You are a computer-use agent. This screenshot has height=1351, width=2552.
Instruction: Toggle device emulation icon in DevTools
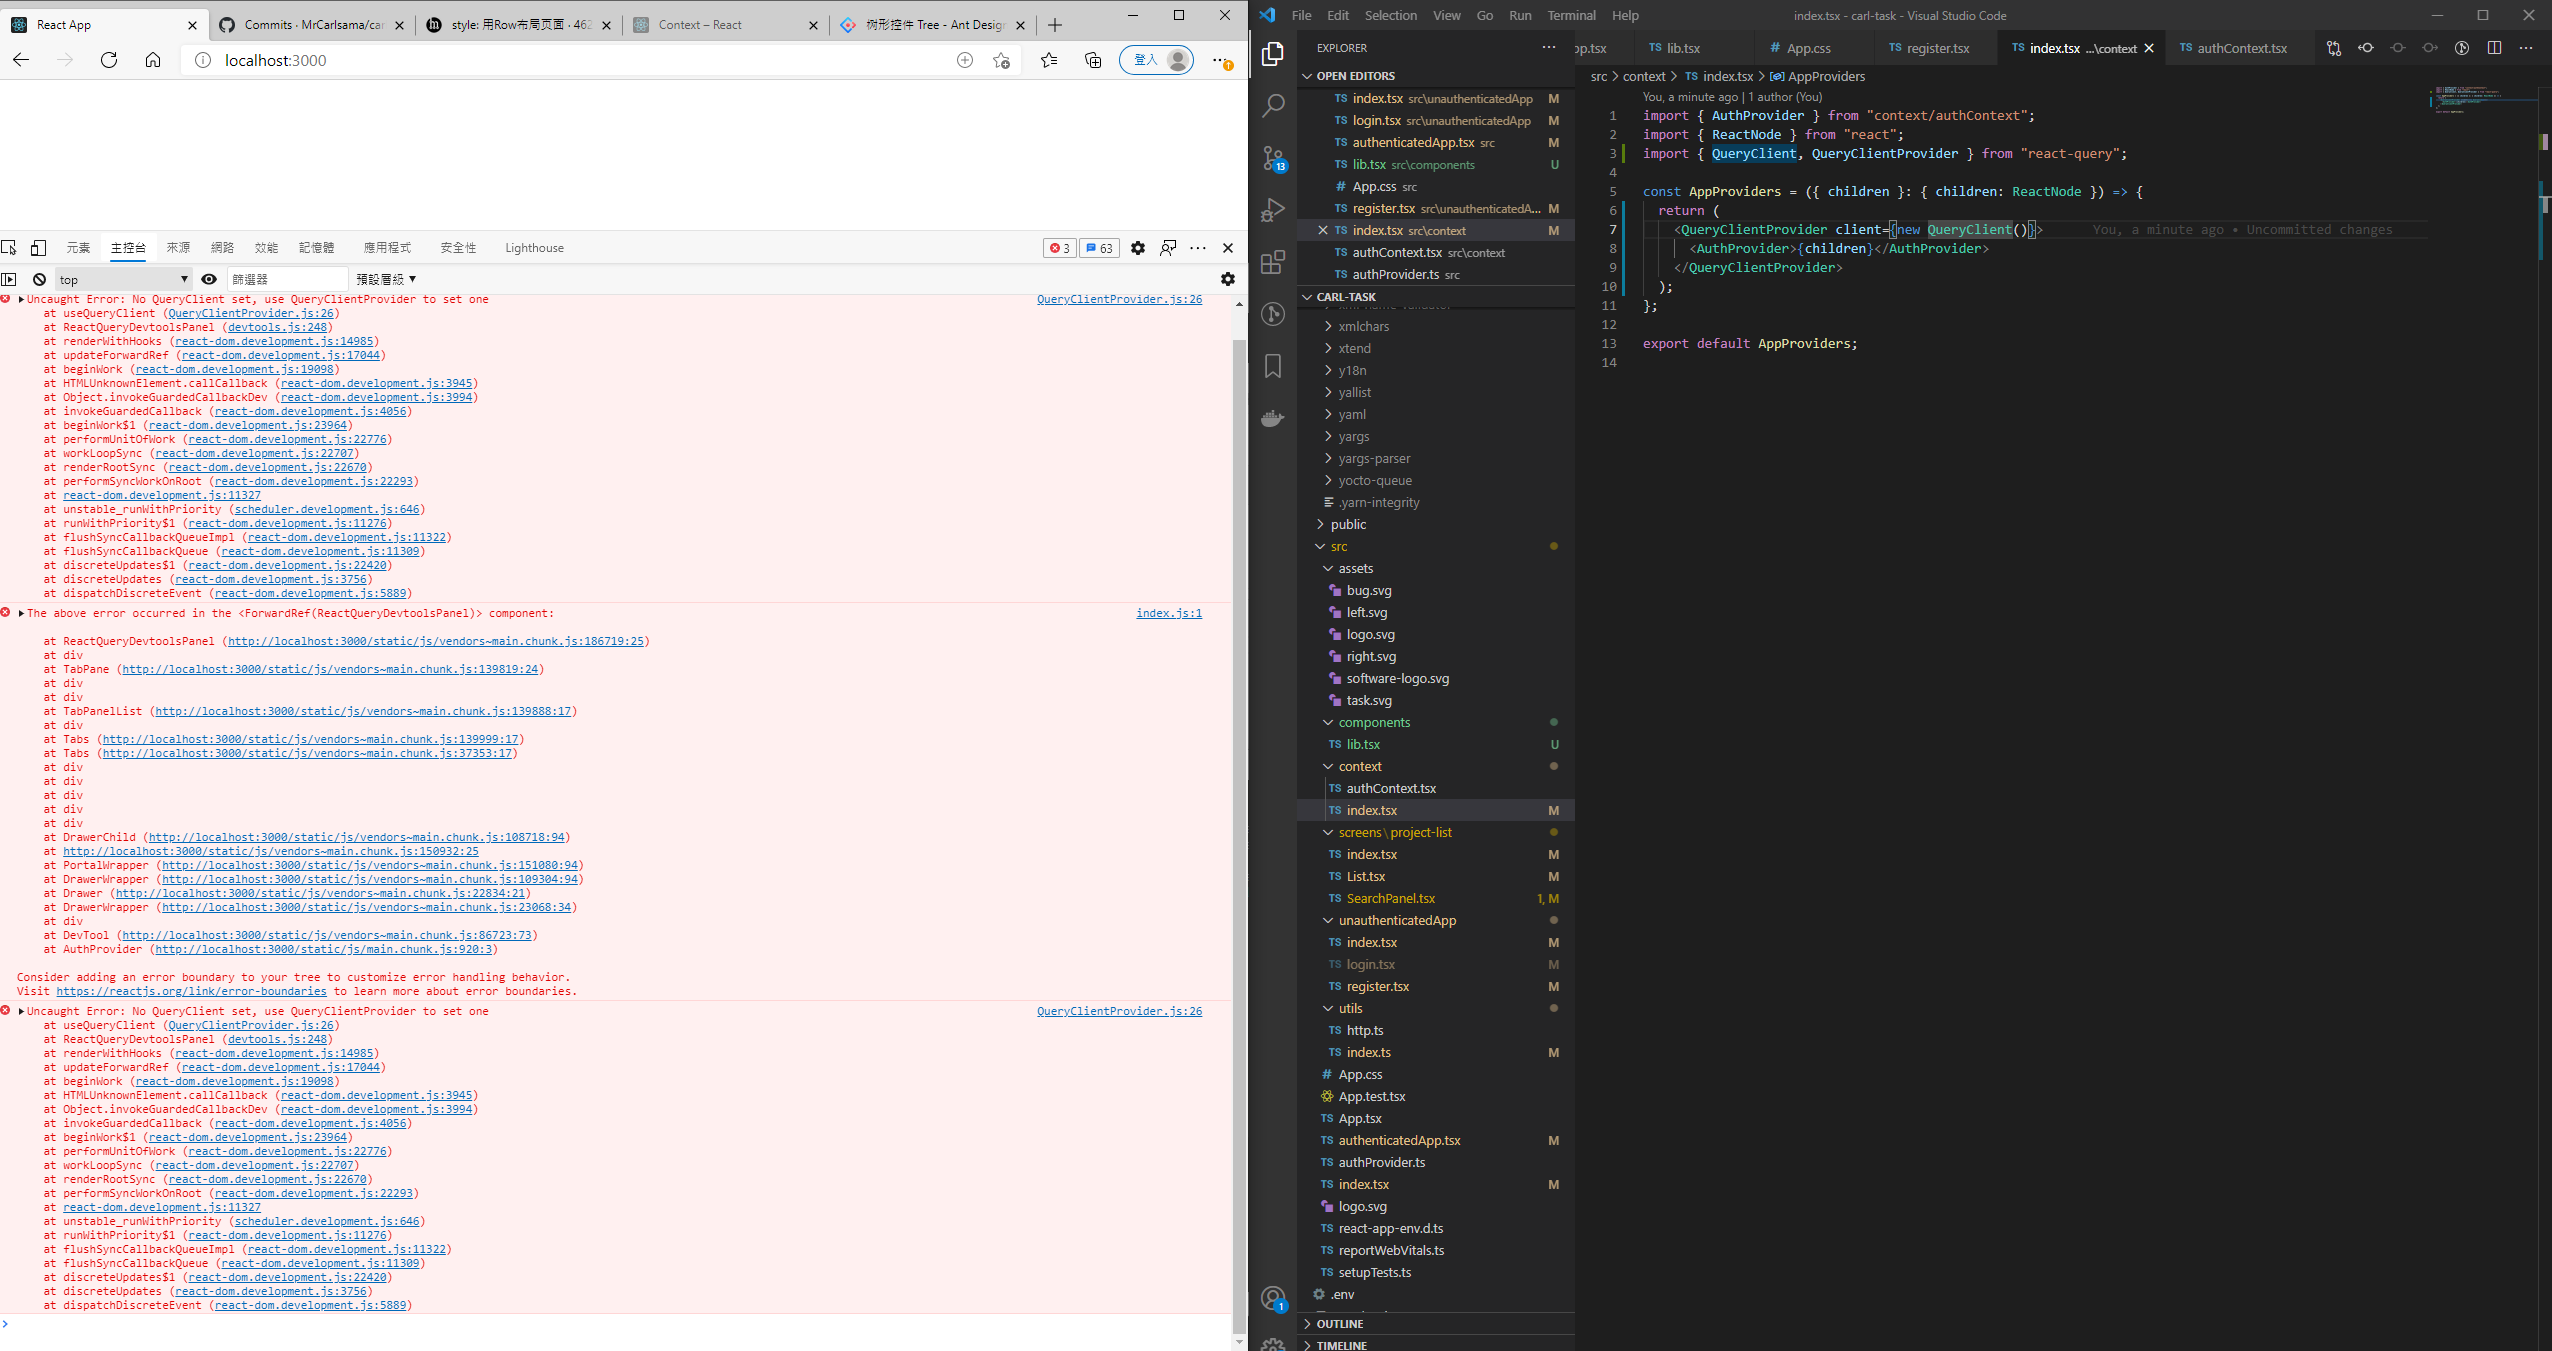(39, 247)
